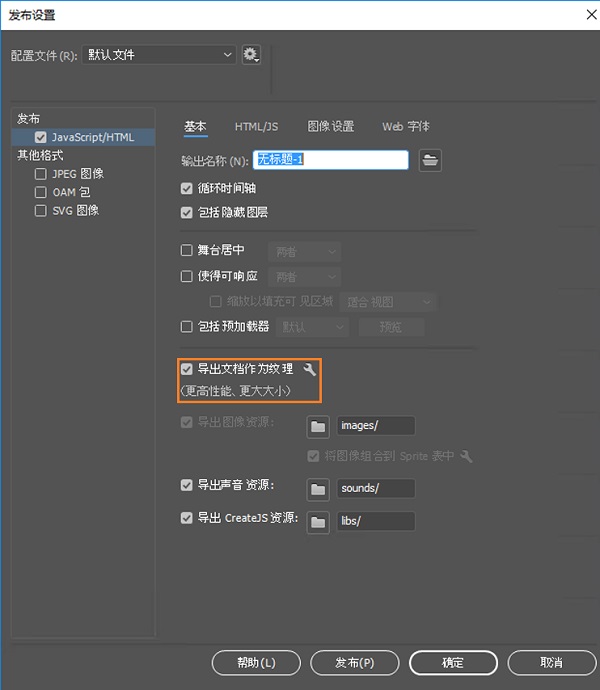600x690 pixels.
Task: Click the 输出名称 text input field
Action: [332, 160]
